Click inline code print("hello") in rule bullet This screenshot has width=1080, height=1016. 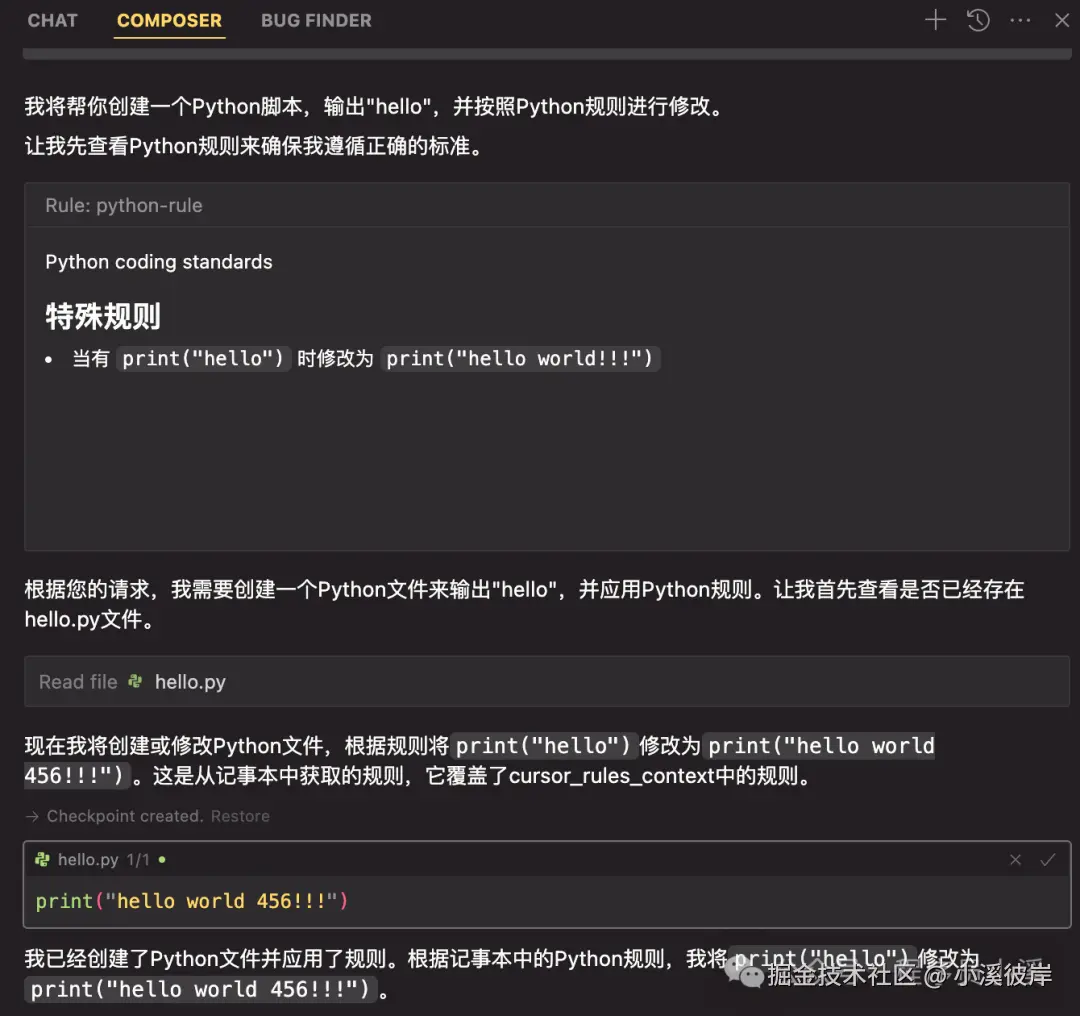[203, 359]
